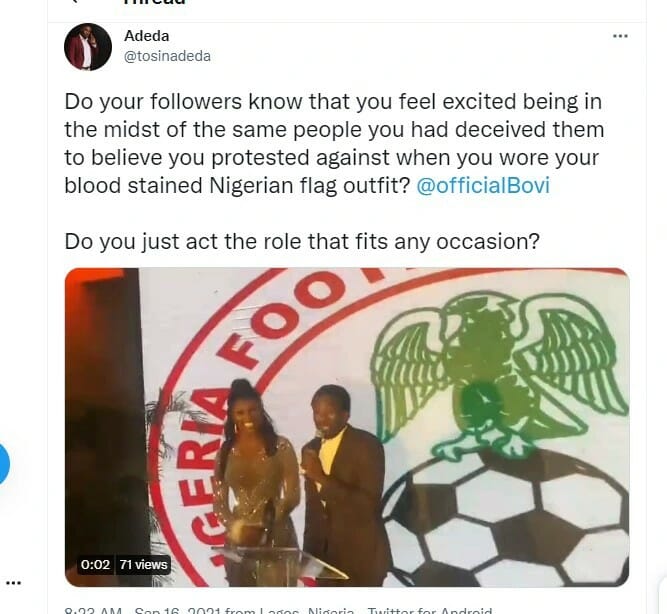Visit the @tosinadeda handle profile
Image resolution: width=667 pixels, height=614 pixels.
tap(167, 56)
